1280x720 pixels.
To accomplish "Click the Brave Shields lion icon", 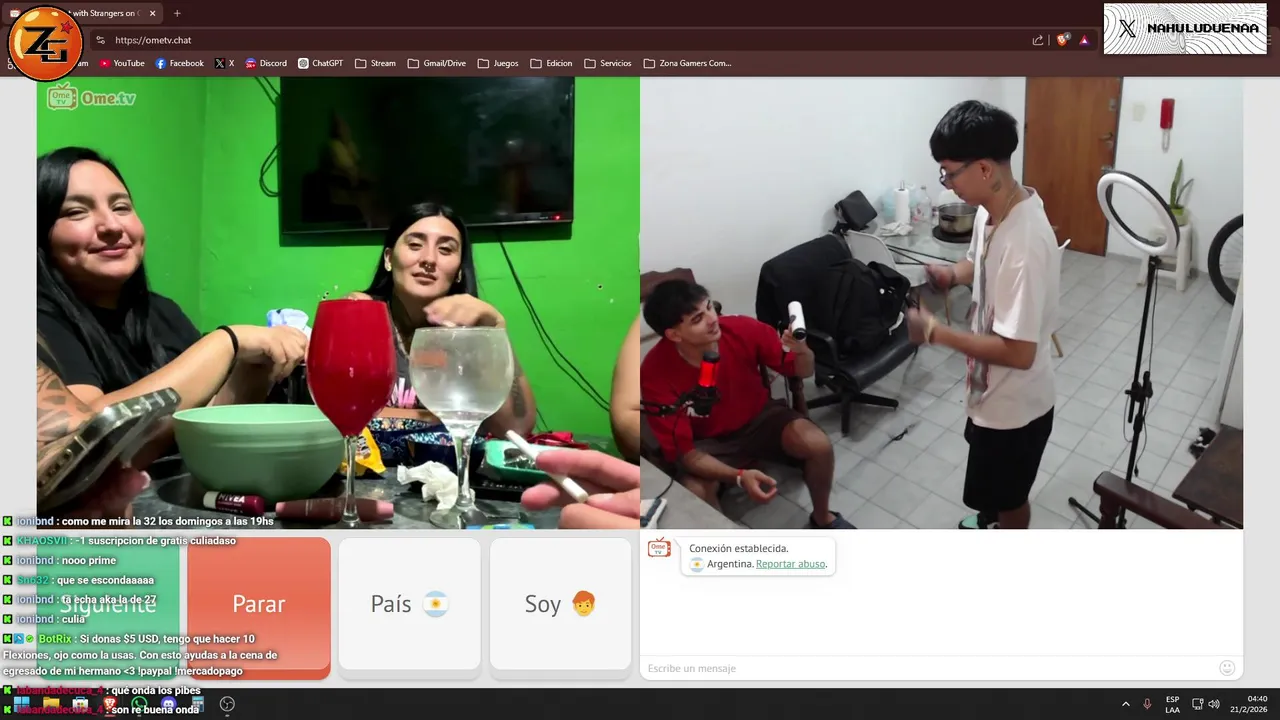I will click(x=1063, y=40).
